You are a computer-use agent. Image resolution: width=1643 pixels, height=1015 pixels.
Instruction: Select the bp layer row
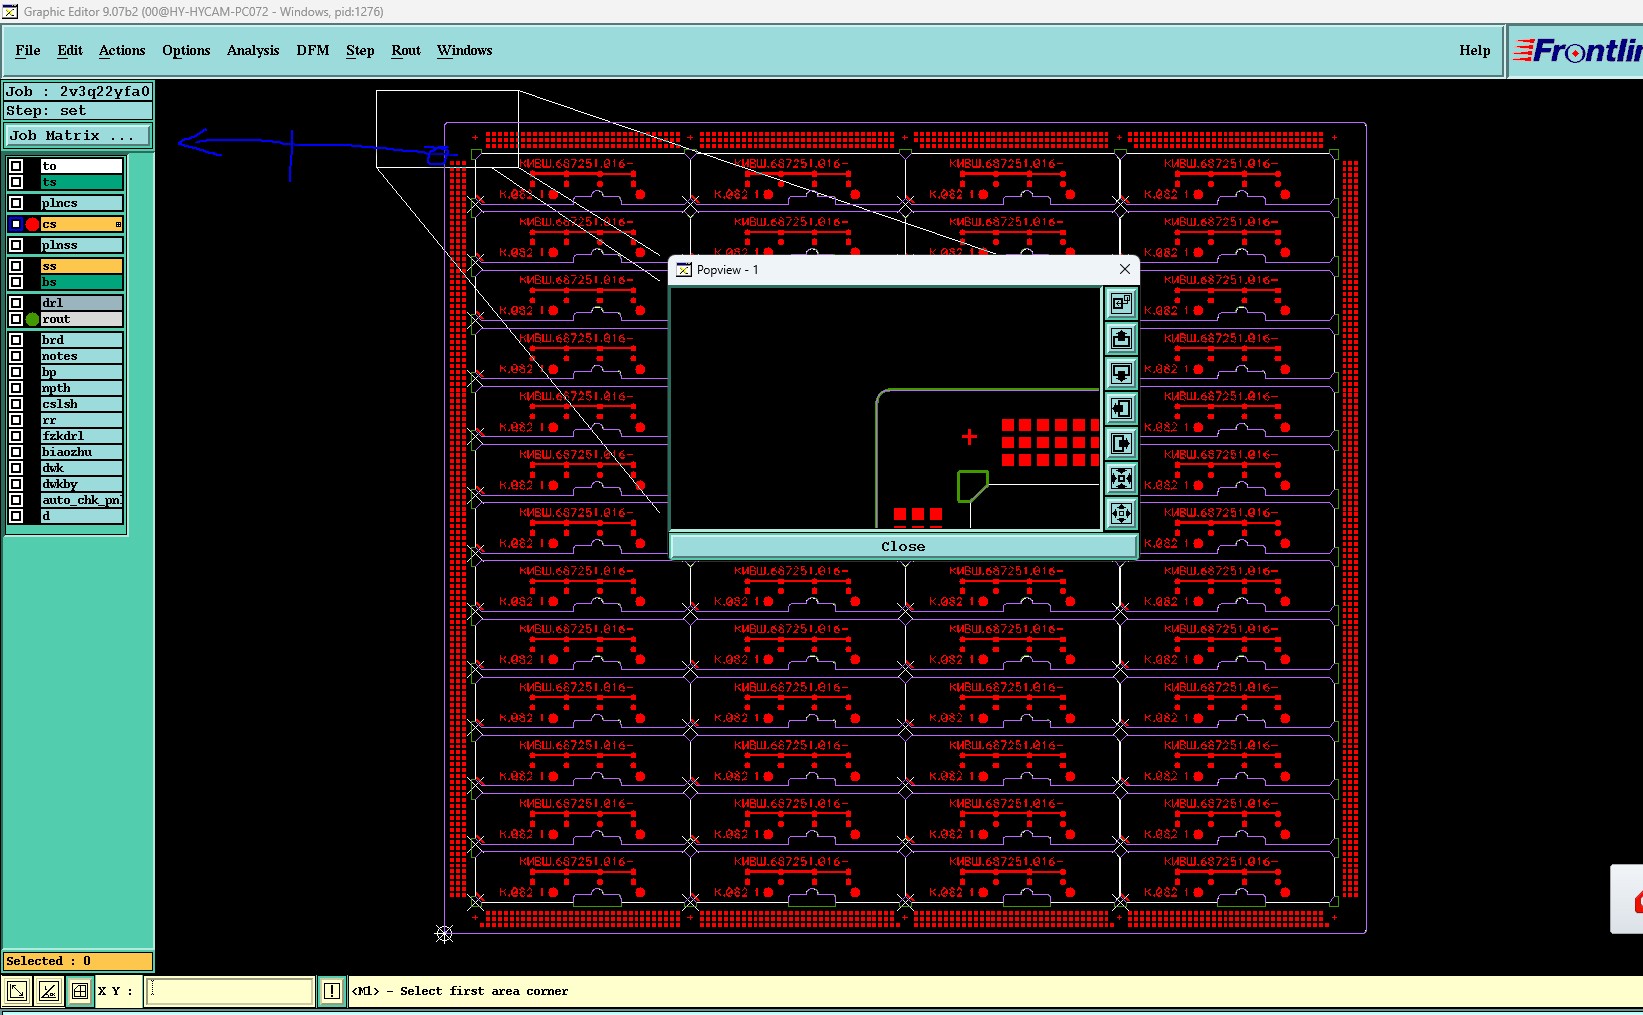click(82, 372)
